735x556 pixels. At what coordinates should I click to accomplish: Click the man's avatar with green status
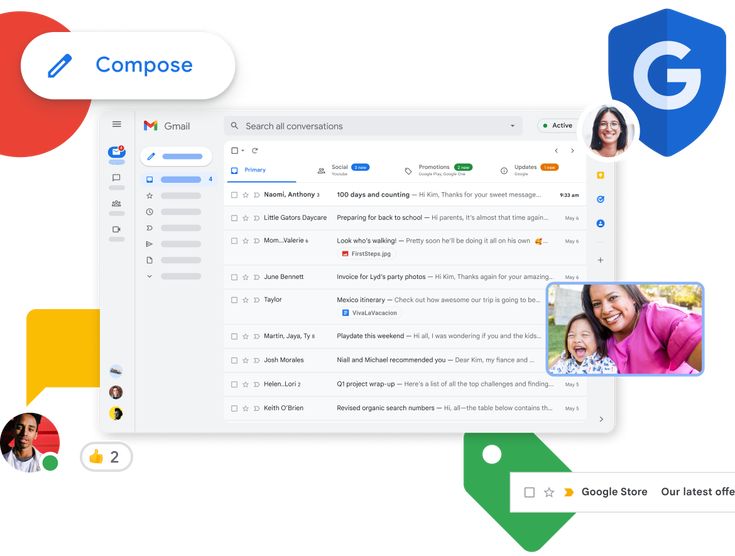pos(30,442)
